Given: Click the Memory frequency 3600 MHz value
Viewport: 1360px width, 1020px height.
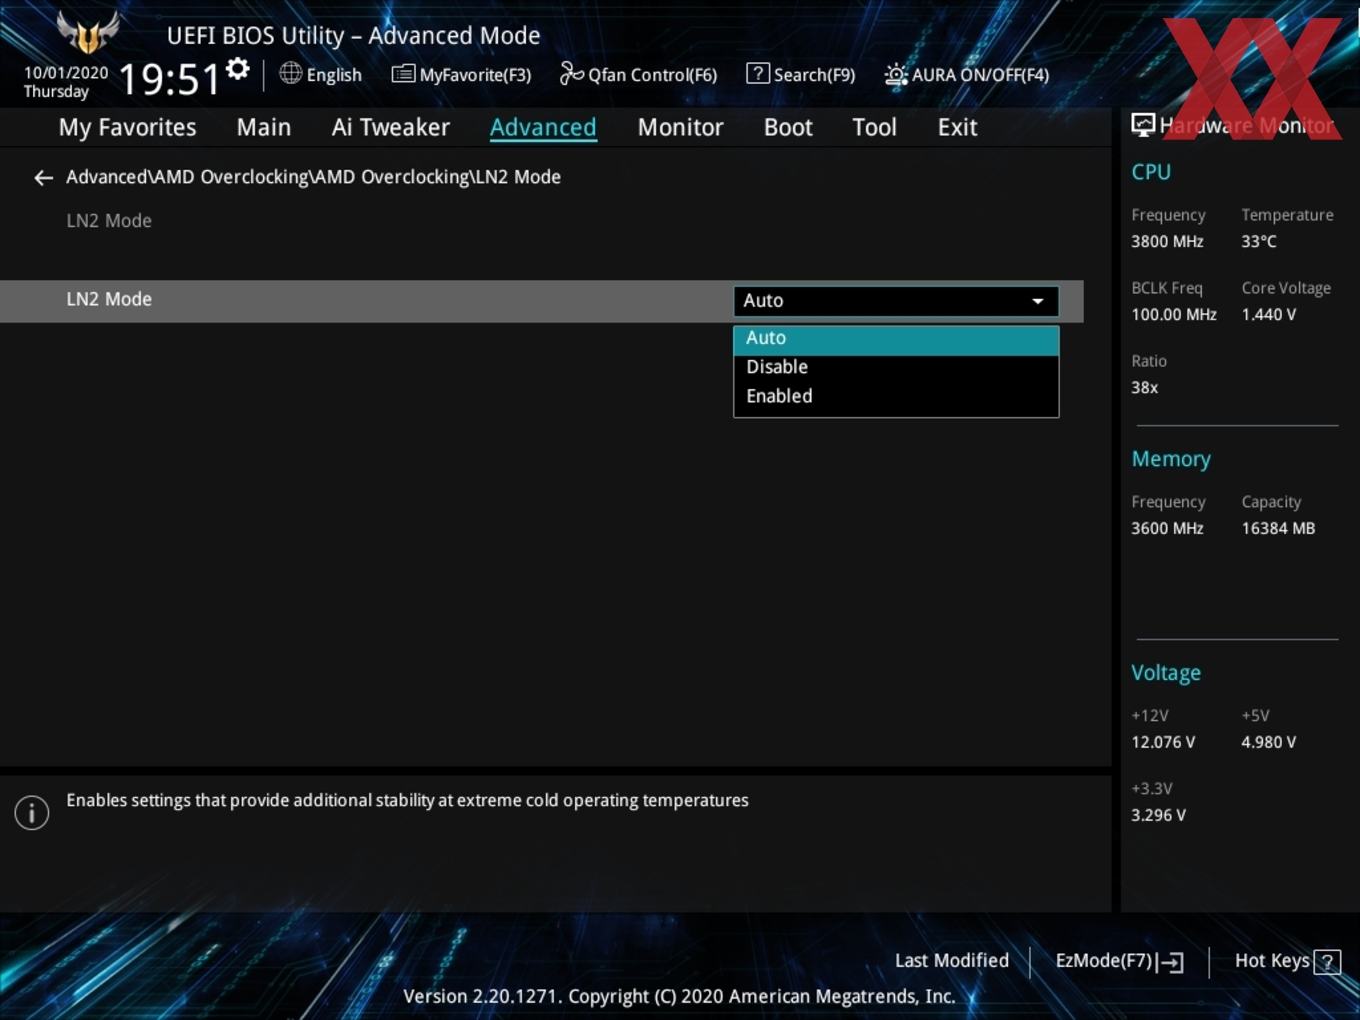Looking at the screenshot, I should click(x=1167, y=528).
